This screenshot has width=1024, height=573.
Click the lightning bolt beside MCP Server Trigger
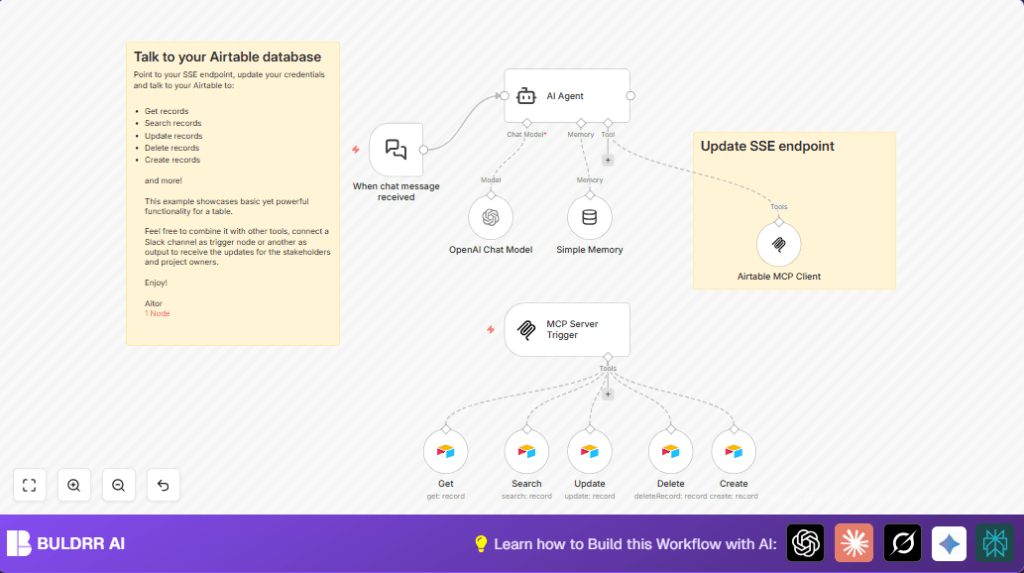coord(490,329)
